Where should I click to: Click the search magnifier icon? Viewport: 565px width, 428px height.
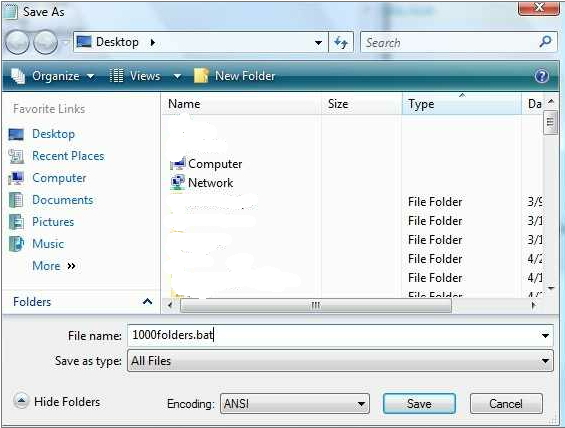[x=546, y=42]
